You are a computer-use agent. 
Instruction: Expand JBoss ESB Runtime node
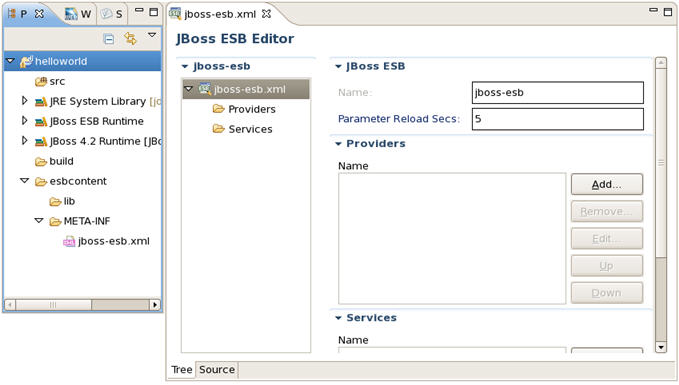(25, 121)
